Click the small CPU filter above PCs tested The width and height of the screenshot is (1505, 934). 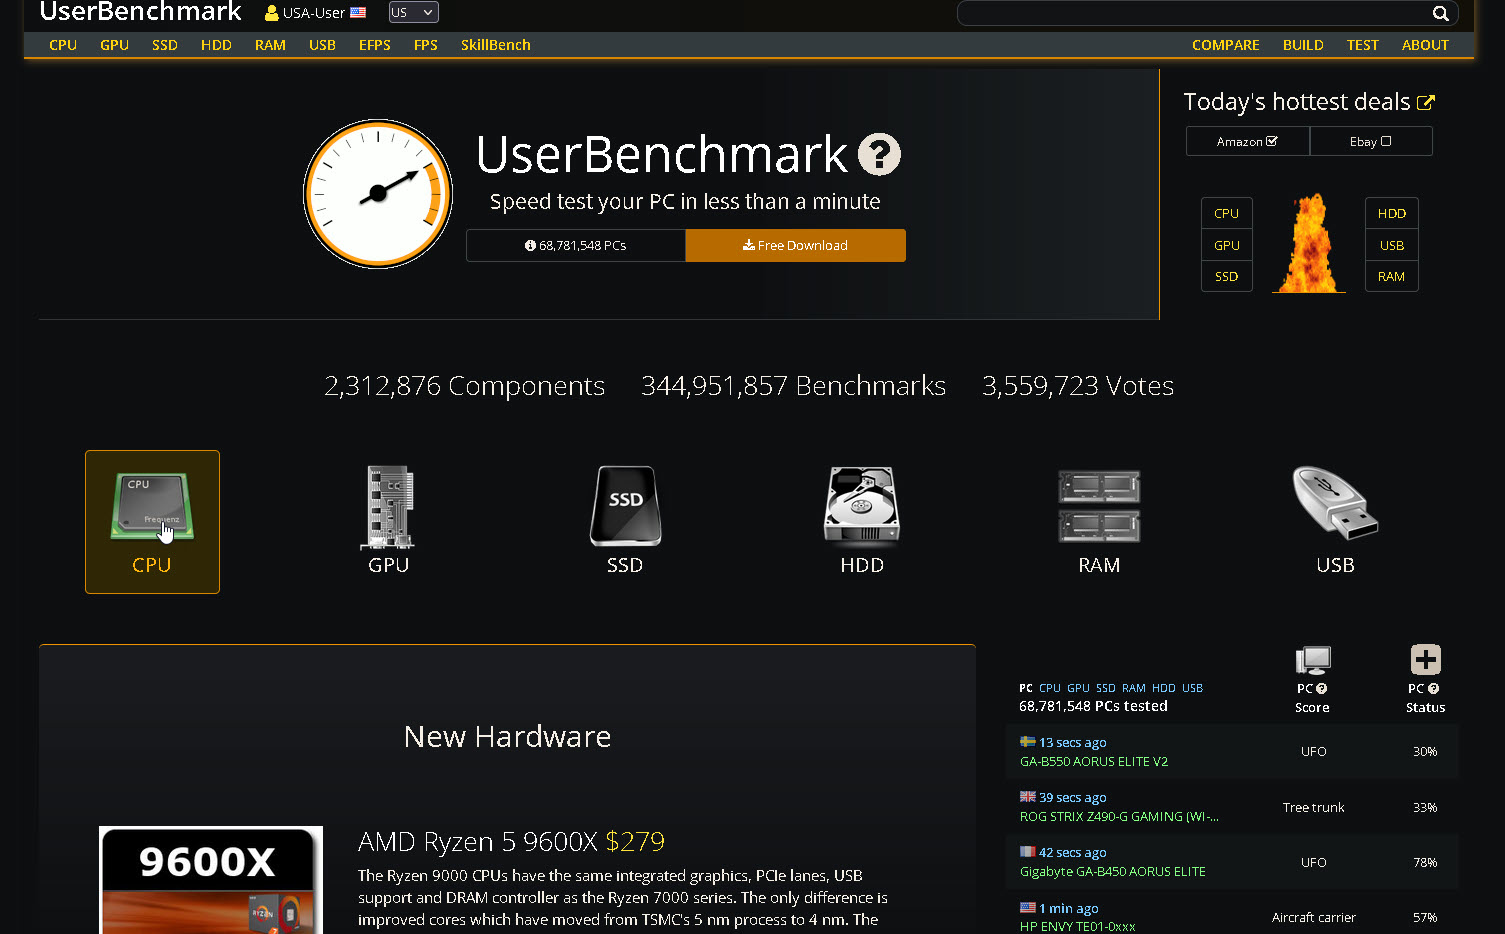[x=1050, y=688]
